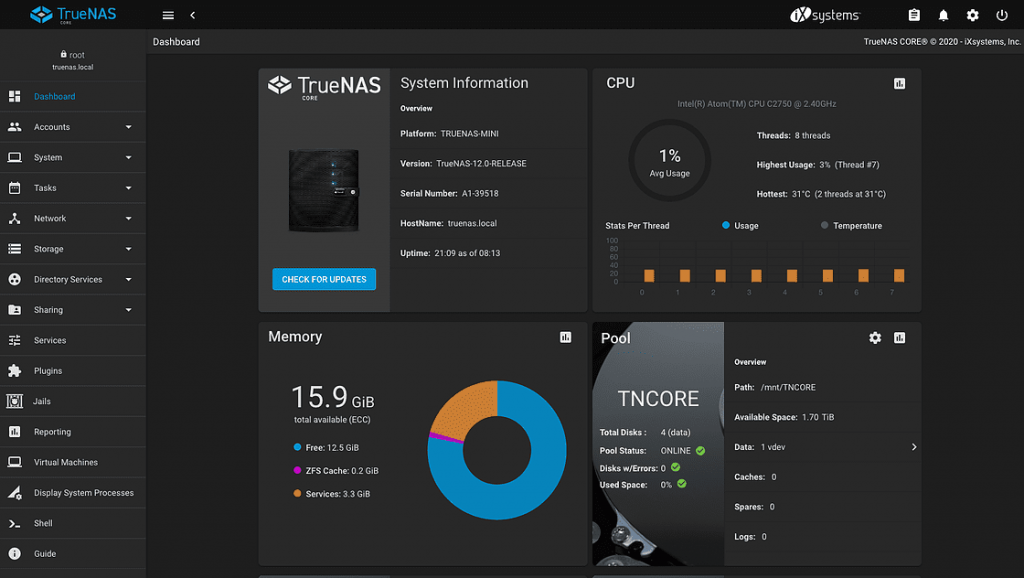Viewport: 1024px width, 578px height.
Task: Open Reporting from the sidebar
Action: tap(72, 432)
